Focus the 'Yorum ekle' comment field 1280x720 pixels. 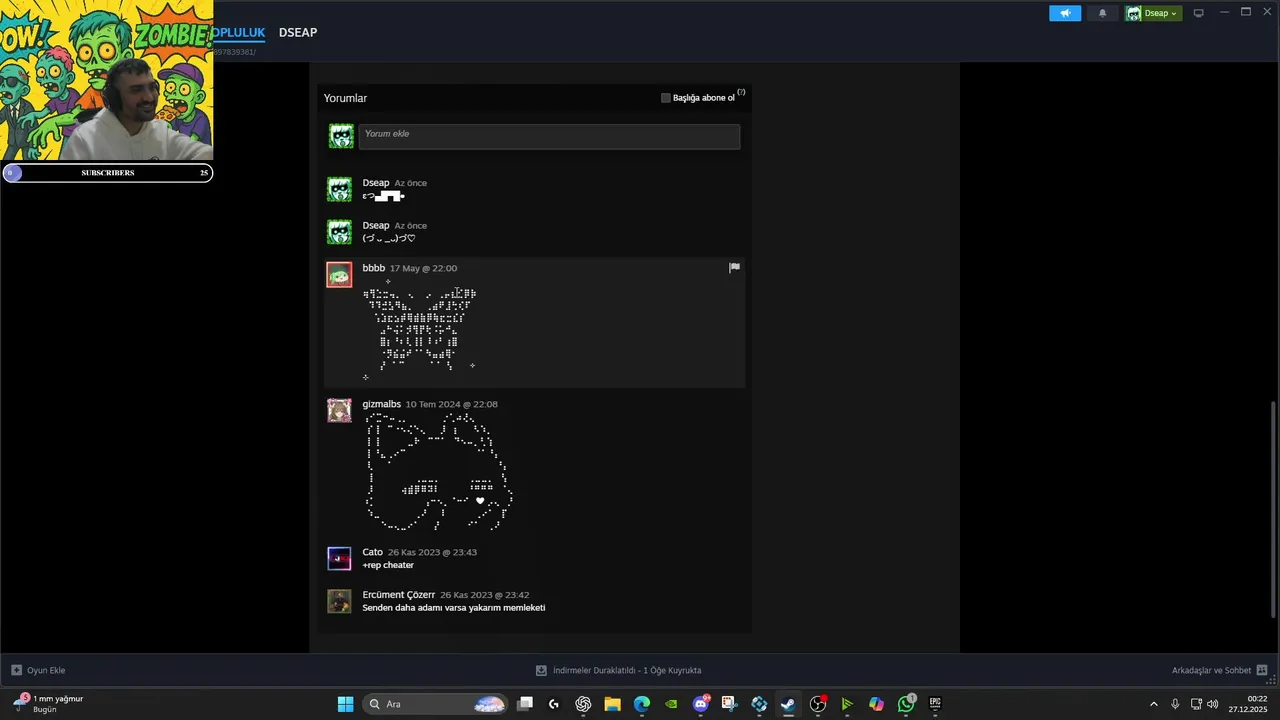(x=549, y=137)
